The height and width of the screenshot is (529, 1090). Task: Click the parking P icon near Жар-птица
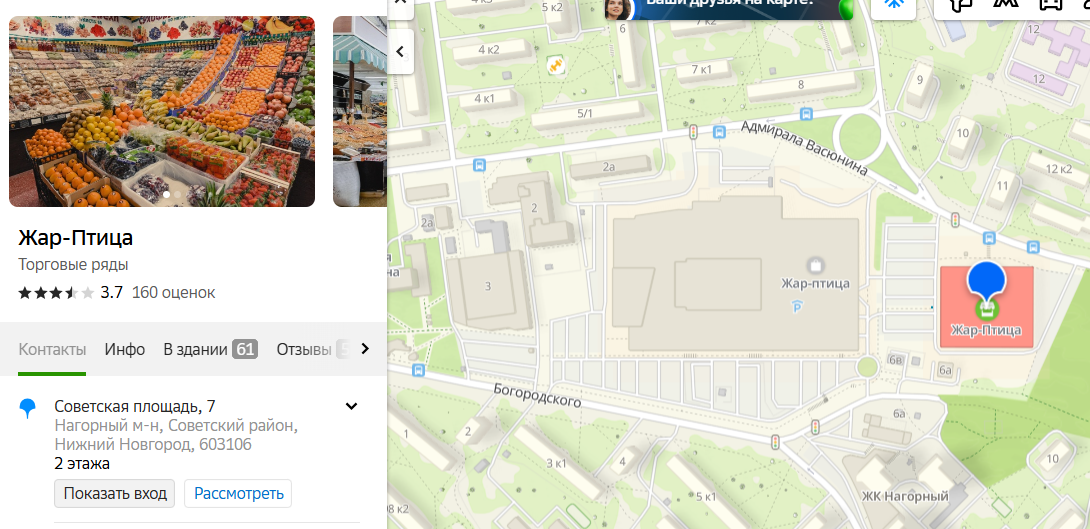[x=797, y=306]
